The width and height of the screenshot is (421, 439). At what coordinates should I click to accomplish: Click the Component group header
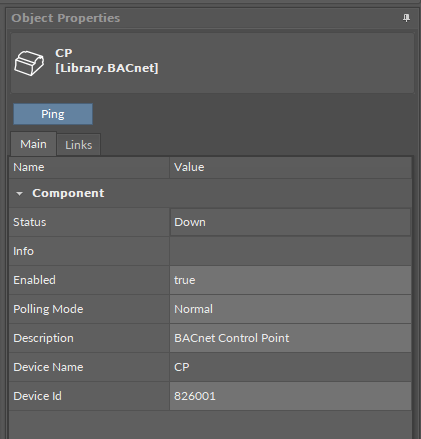click(x=68, y=193)
